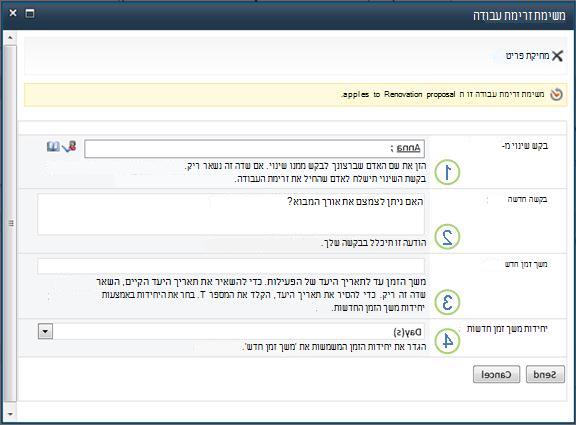Click the people picker field containing Anna
This screenshot has height=425, width=576.
pyautogui.click(x=254, y=149)
